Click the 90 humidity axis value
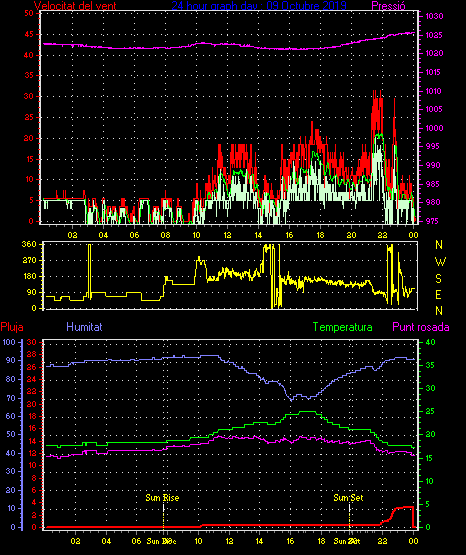This screenshot has width=466, height=555. coord(11,360)
